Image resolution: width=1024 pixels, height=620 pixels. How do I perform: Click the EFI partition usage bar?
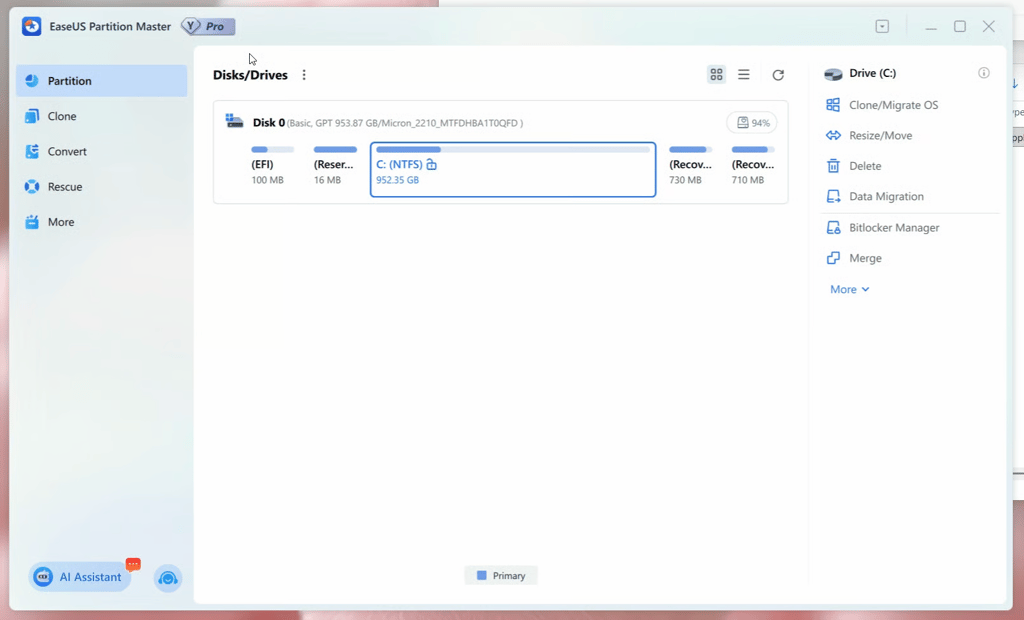(x=272, y=150)
